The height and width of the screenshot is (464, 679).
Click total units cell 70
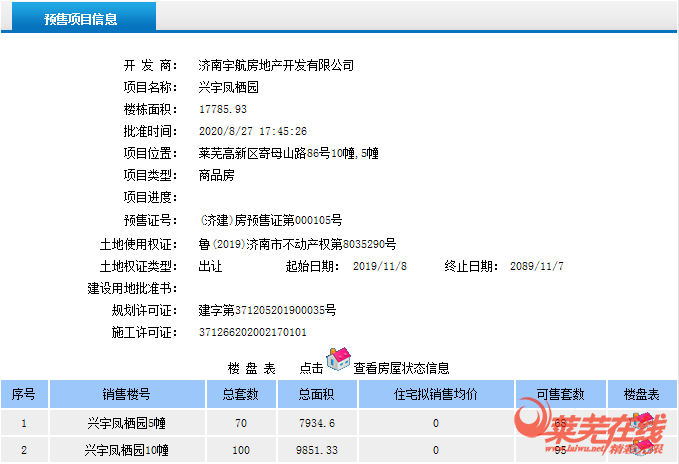click(241, 423)
